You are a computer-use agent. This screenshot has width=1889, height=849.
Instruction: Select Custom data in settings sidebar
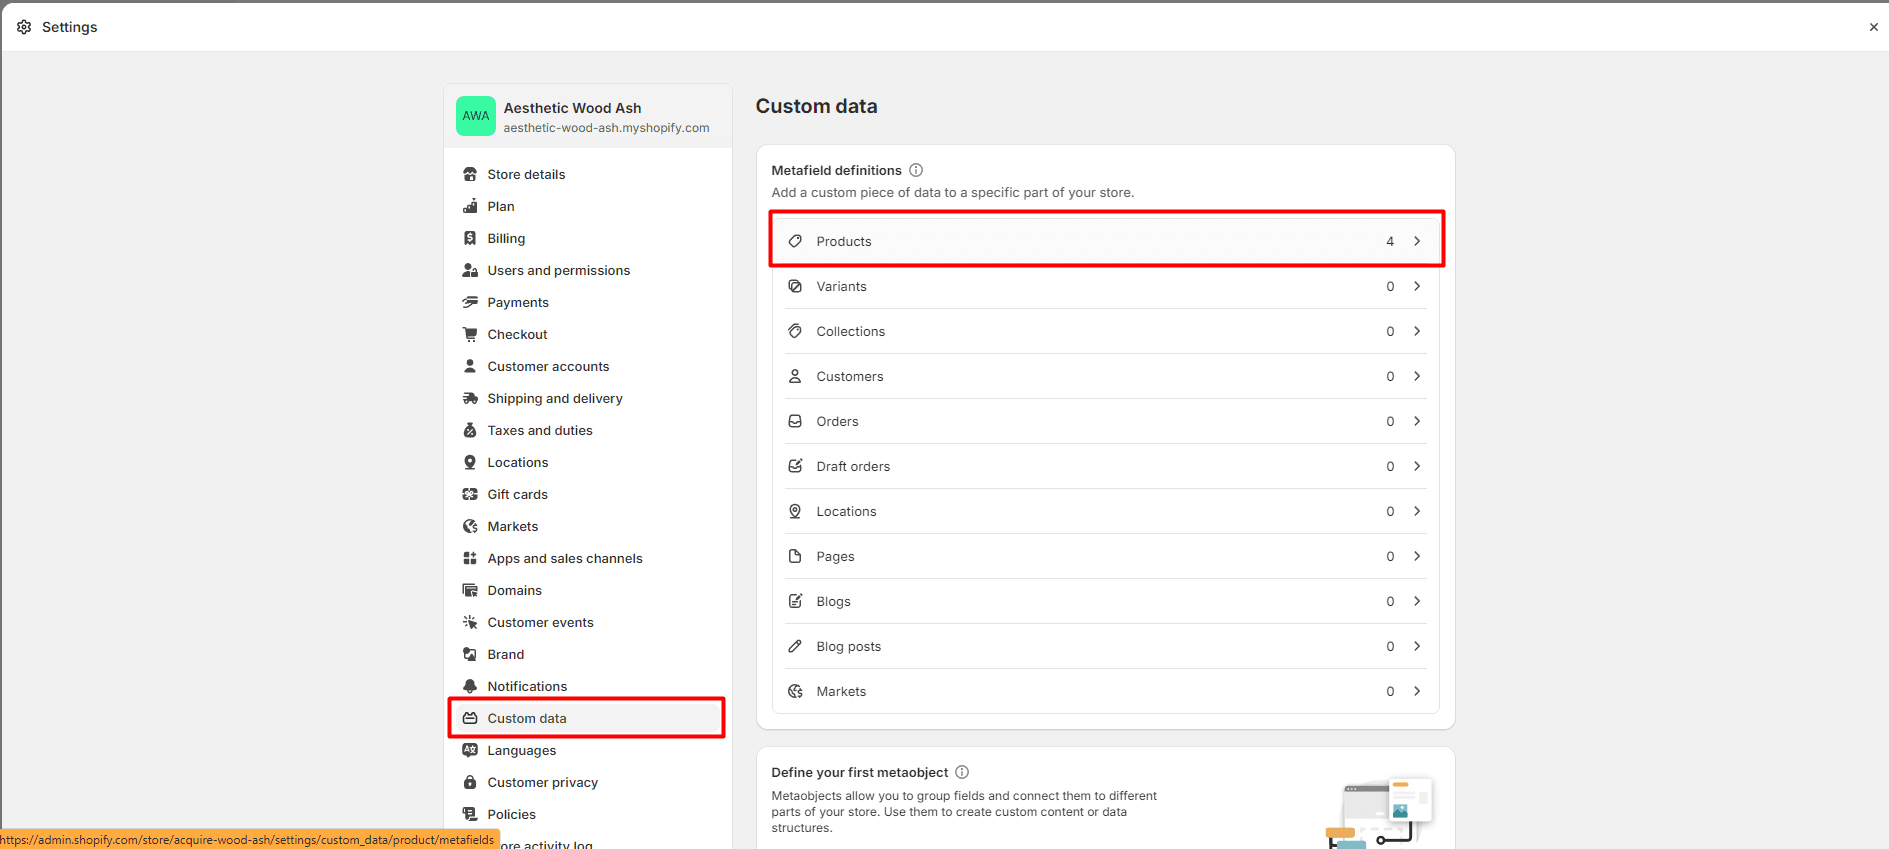click(527, 718)
